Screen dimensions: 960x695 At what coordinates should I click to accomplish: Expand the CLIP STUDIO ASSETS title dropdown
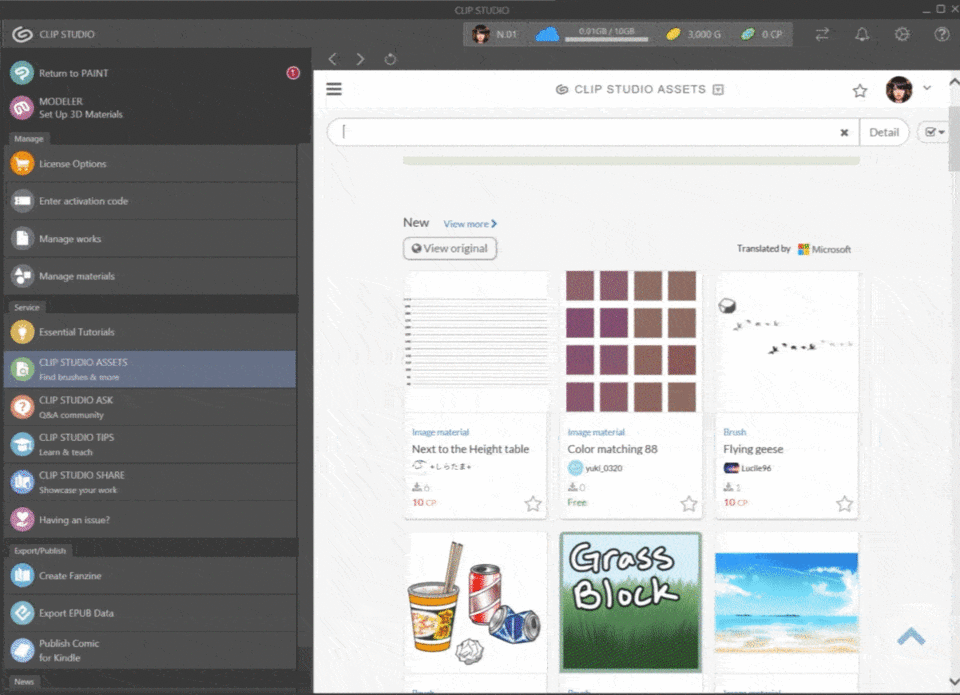point(718,90)
